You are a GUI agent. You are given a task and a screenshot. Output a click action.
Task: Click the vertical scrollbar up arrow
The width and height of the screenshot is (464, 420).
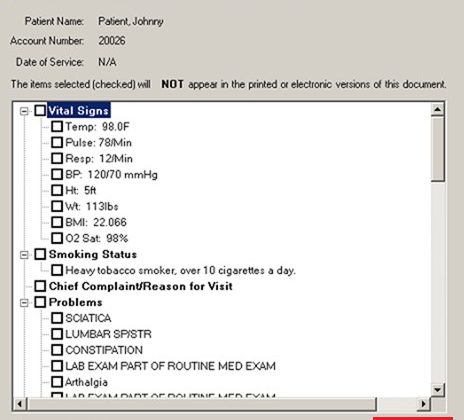438,109
